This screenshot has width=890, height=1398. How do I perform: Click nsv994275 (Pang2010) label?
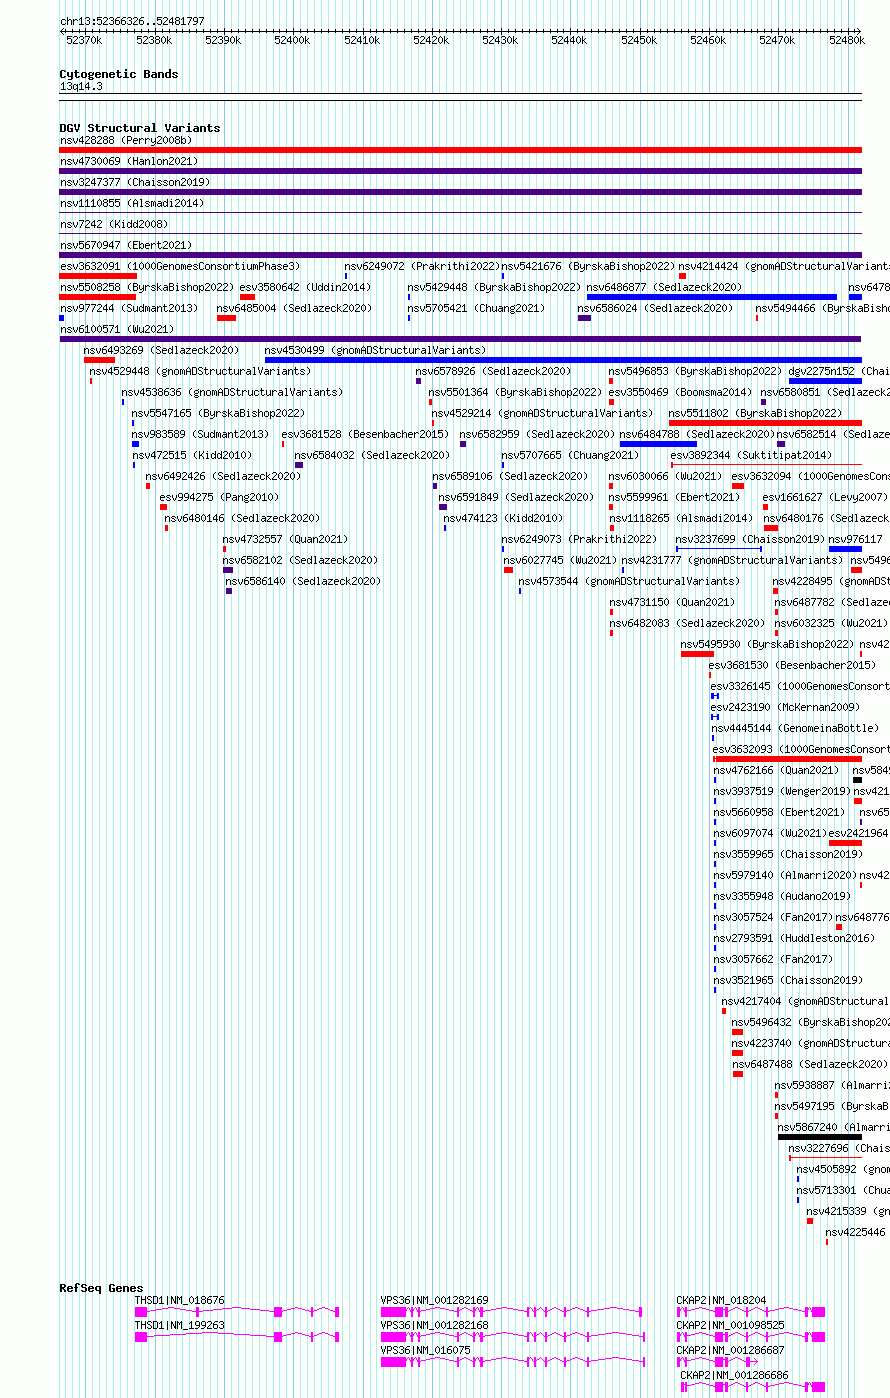[x=220, y=497]
